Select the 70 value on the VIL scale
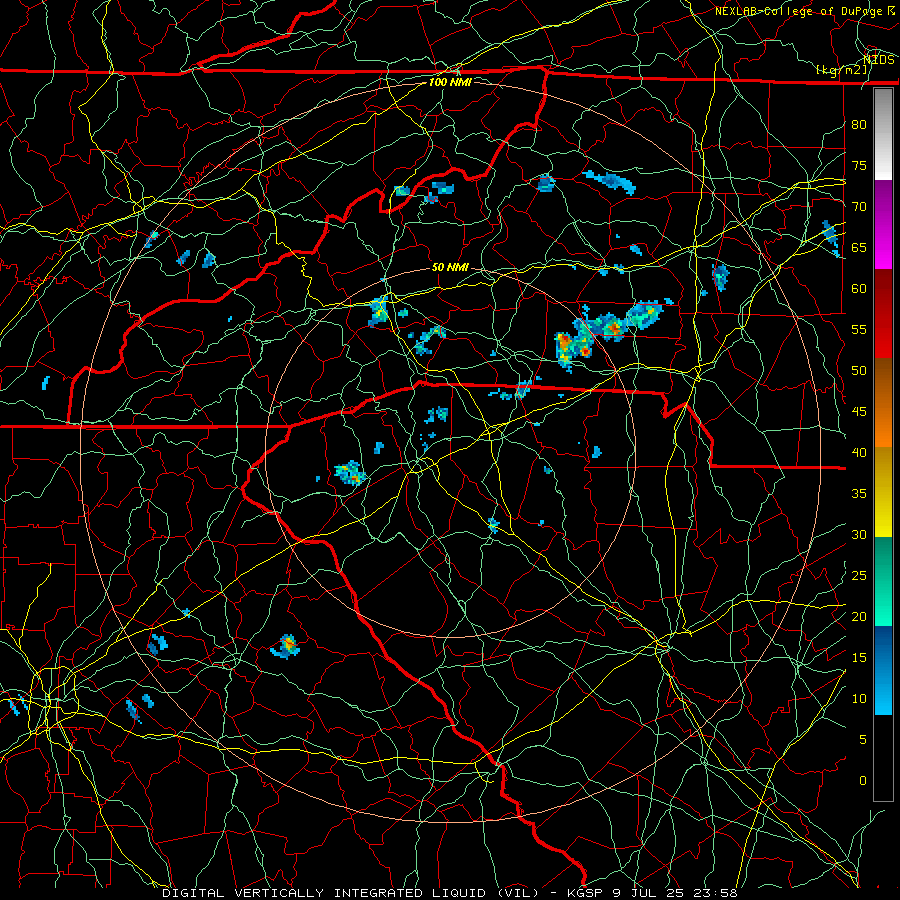 [x=859, y=207]
